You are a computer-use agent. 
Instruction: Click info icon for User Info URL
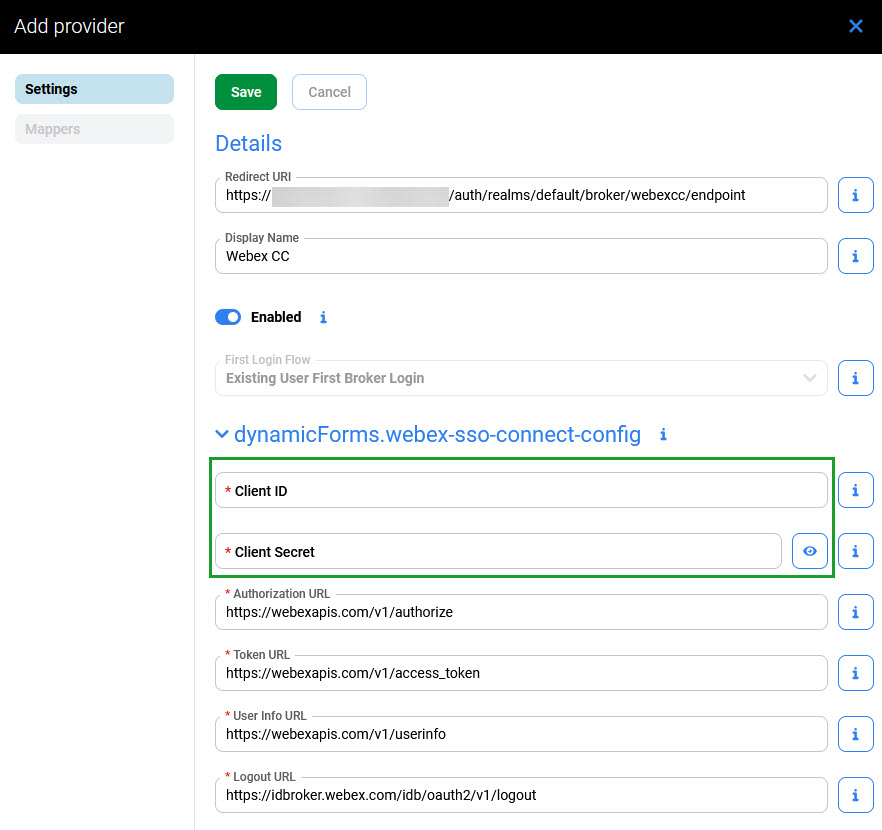coord(855,734)
